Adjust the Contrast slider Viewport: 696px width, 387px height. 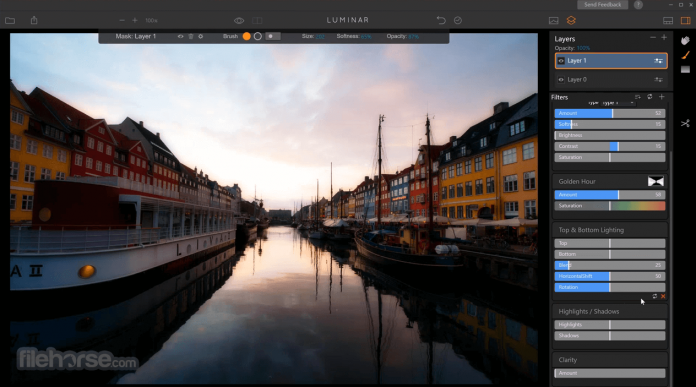[610, 146]
